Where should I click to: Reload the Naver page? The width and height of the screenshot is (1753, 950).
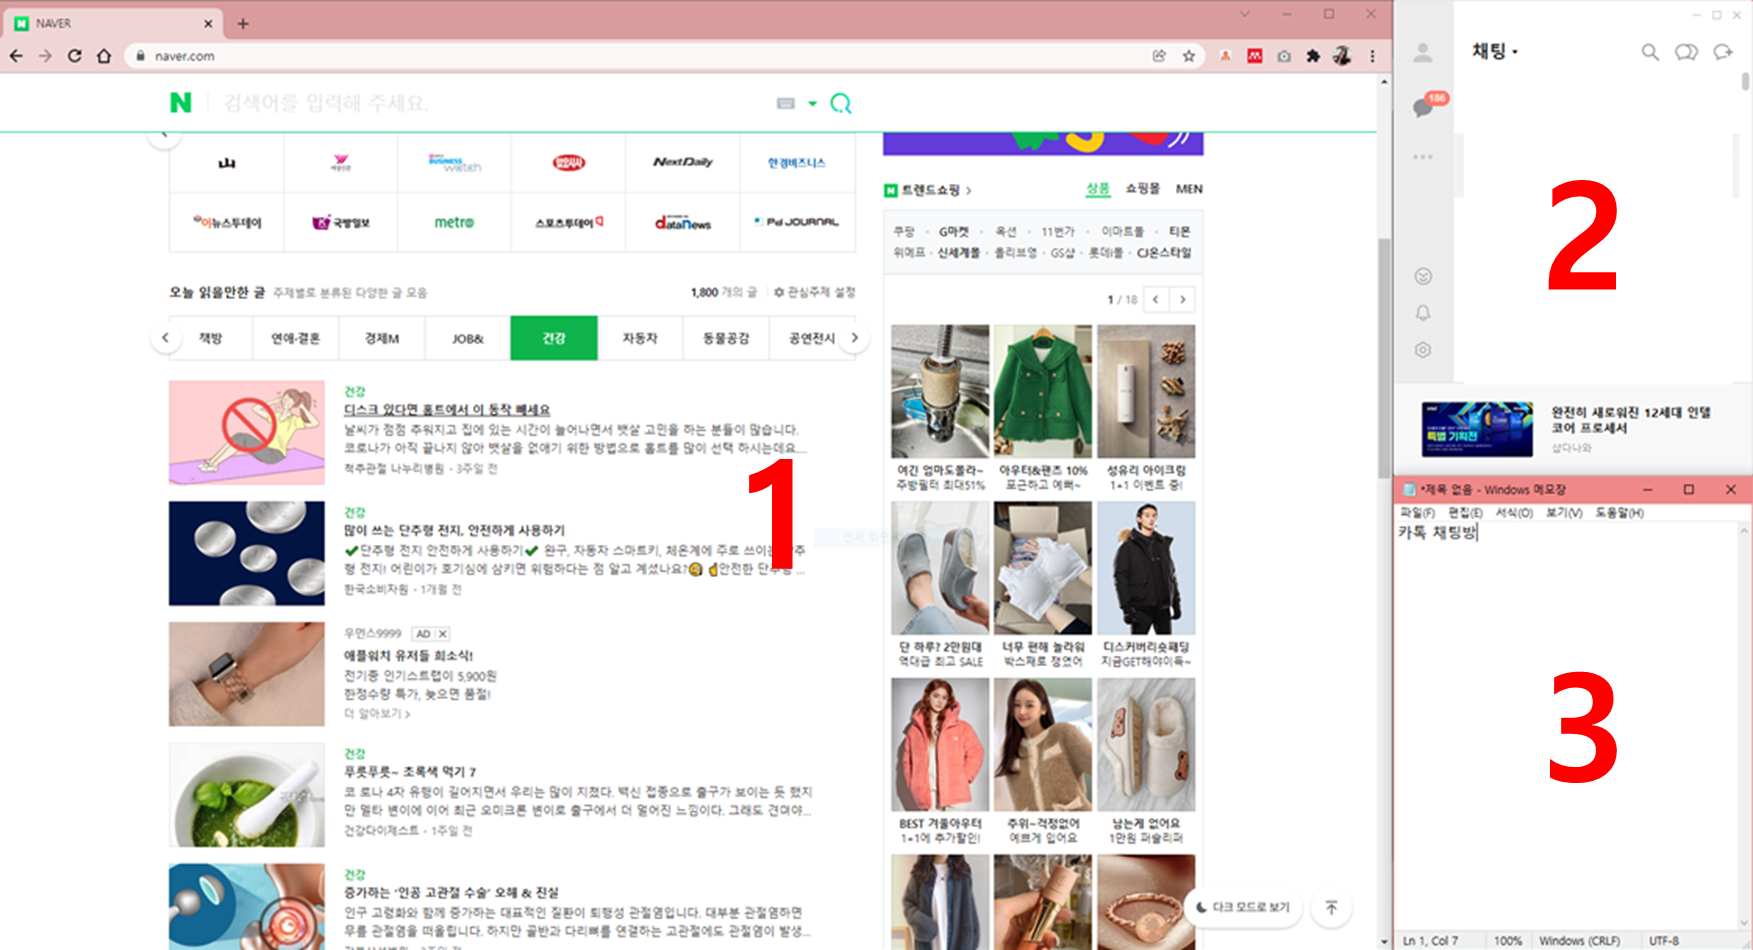[x=74, y=56]
